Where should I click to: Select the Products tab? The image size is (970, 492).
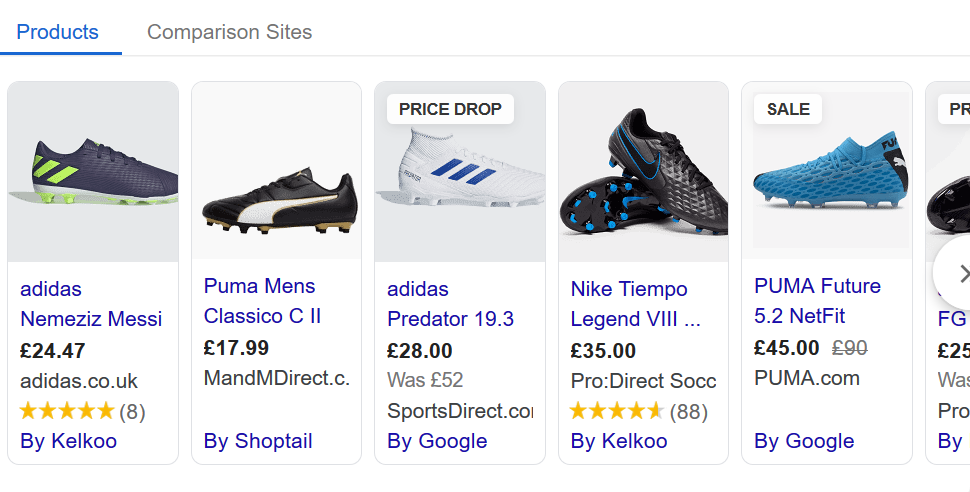(58, 32)
